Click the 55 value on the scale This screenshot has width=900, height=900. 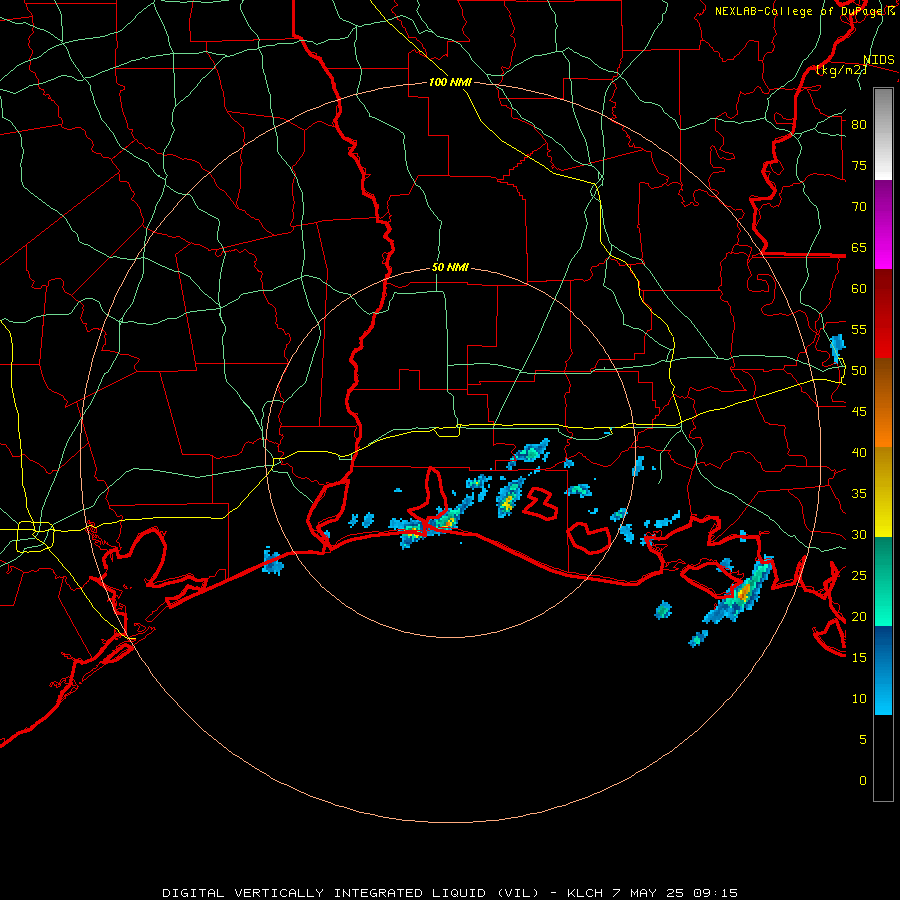coord(859,329)
